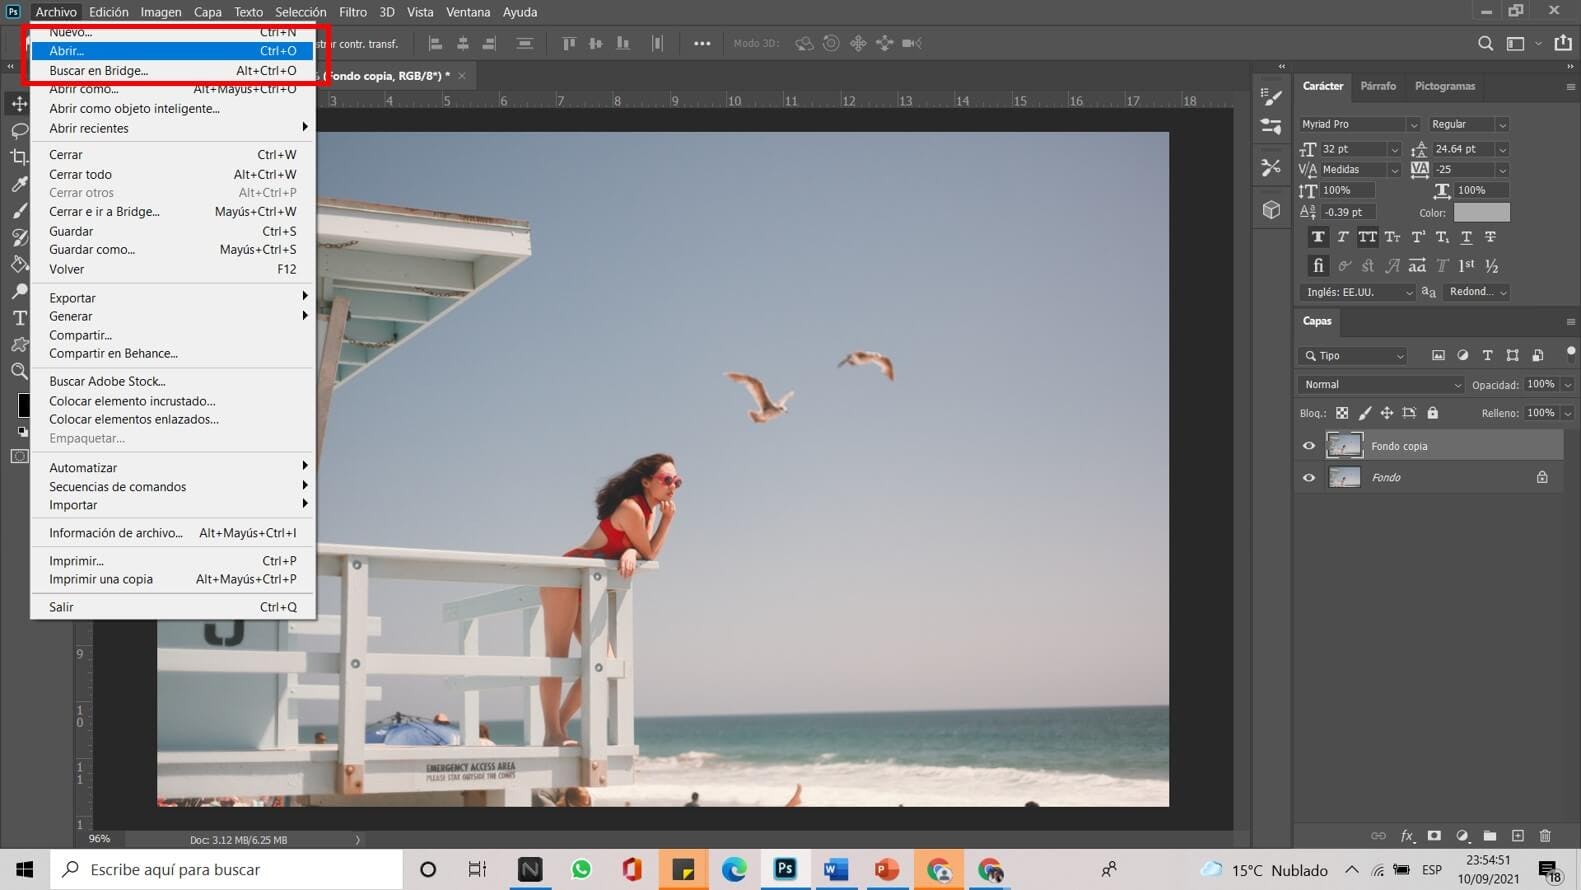This screenshot has width=1581, height=890.
Task: Switch to the Párrafo tab
Action: (x=1378, y=86)
